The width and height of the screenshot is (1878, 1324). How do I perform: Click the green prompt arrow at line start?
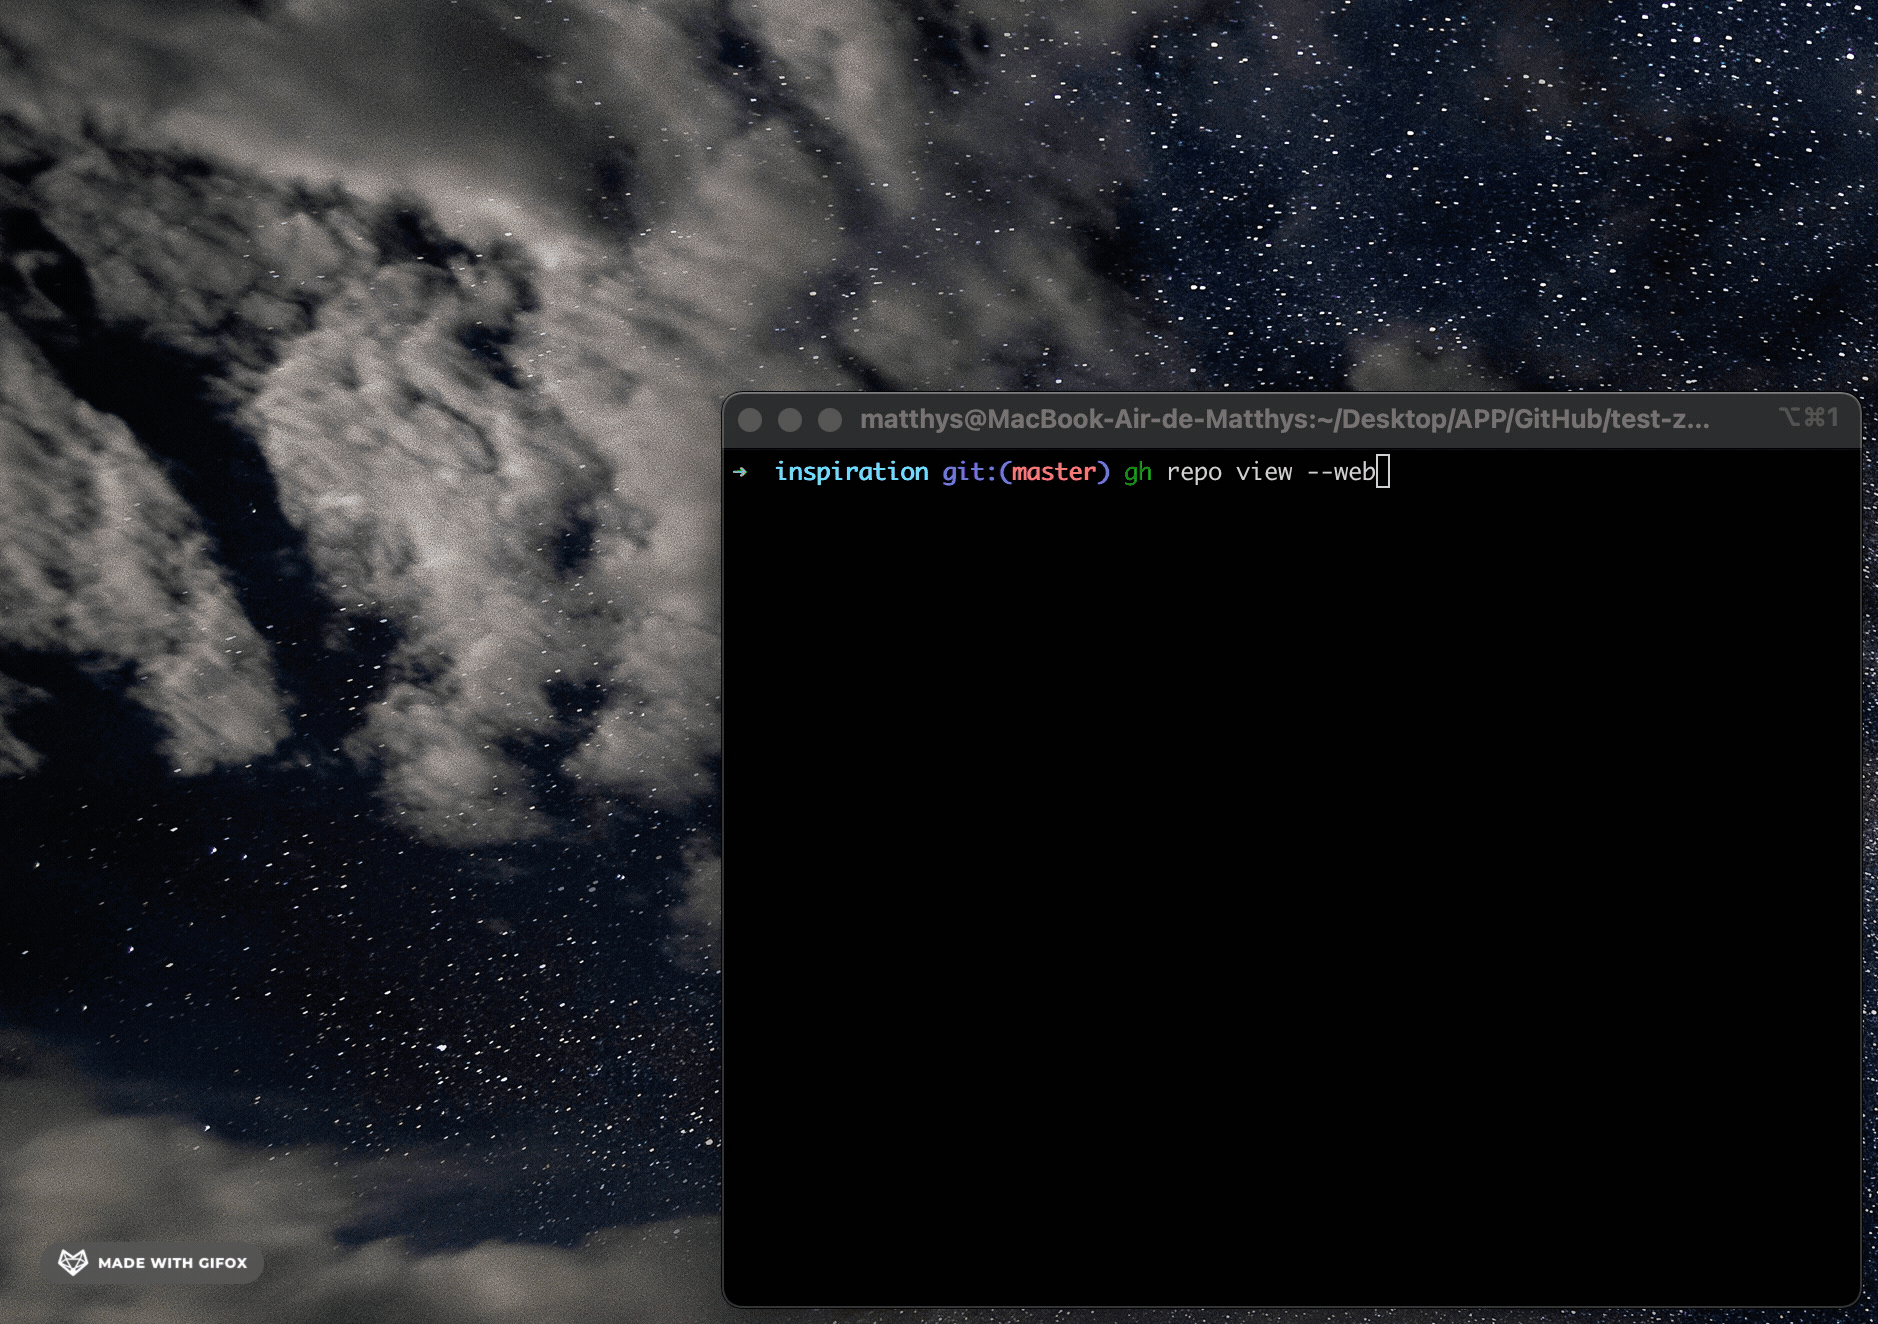click(x=740, y=472)
